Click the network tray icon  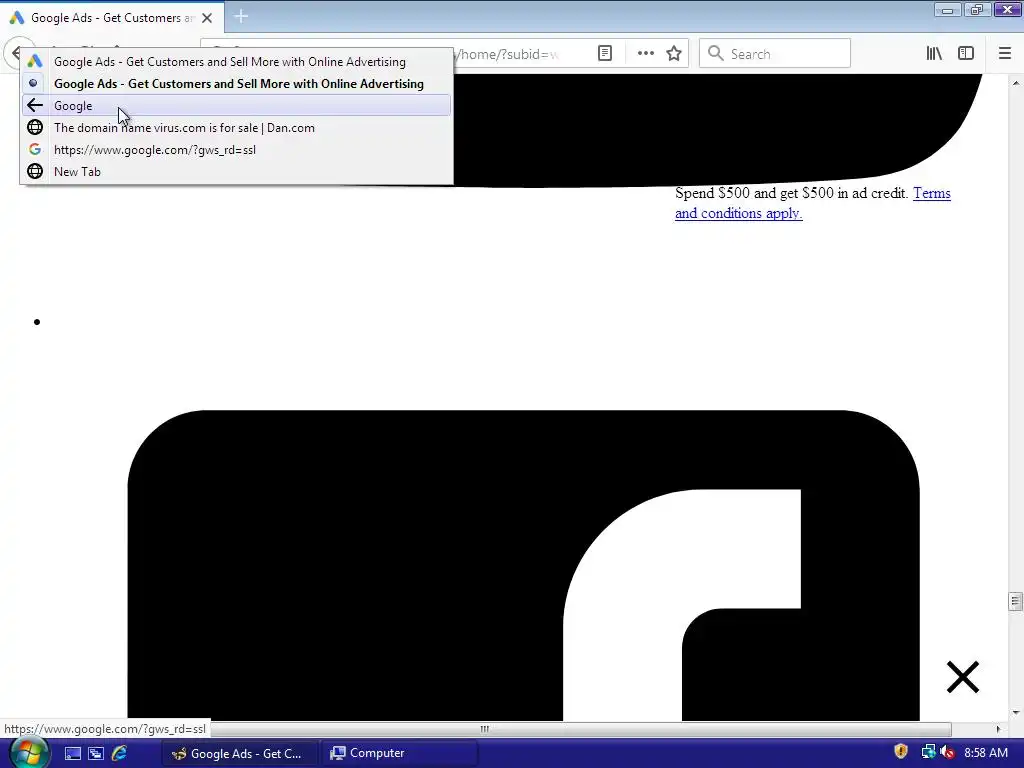[x=928, y=752]
